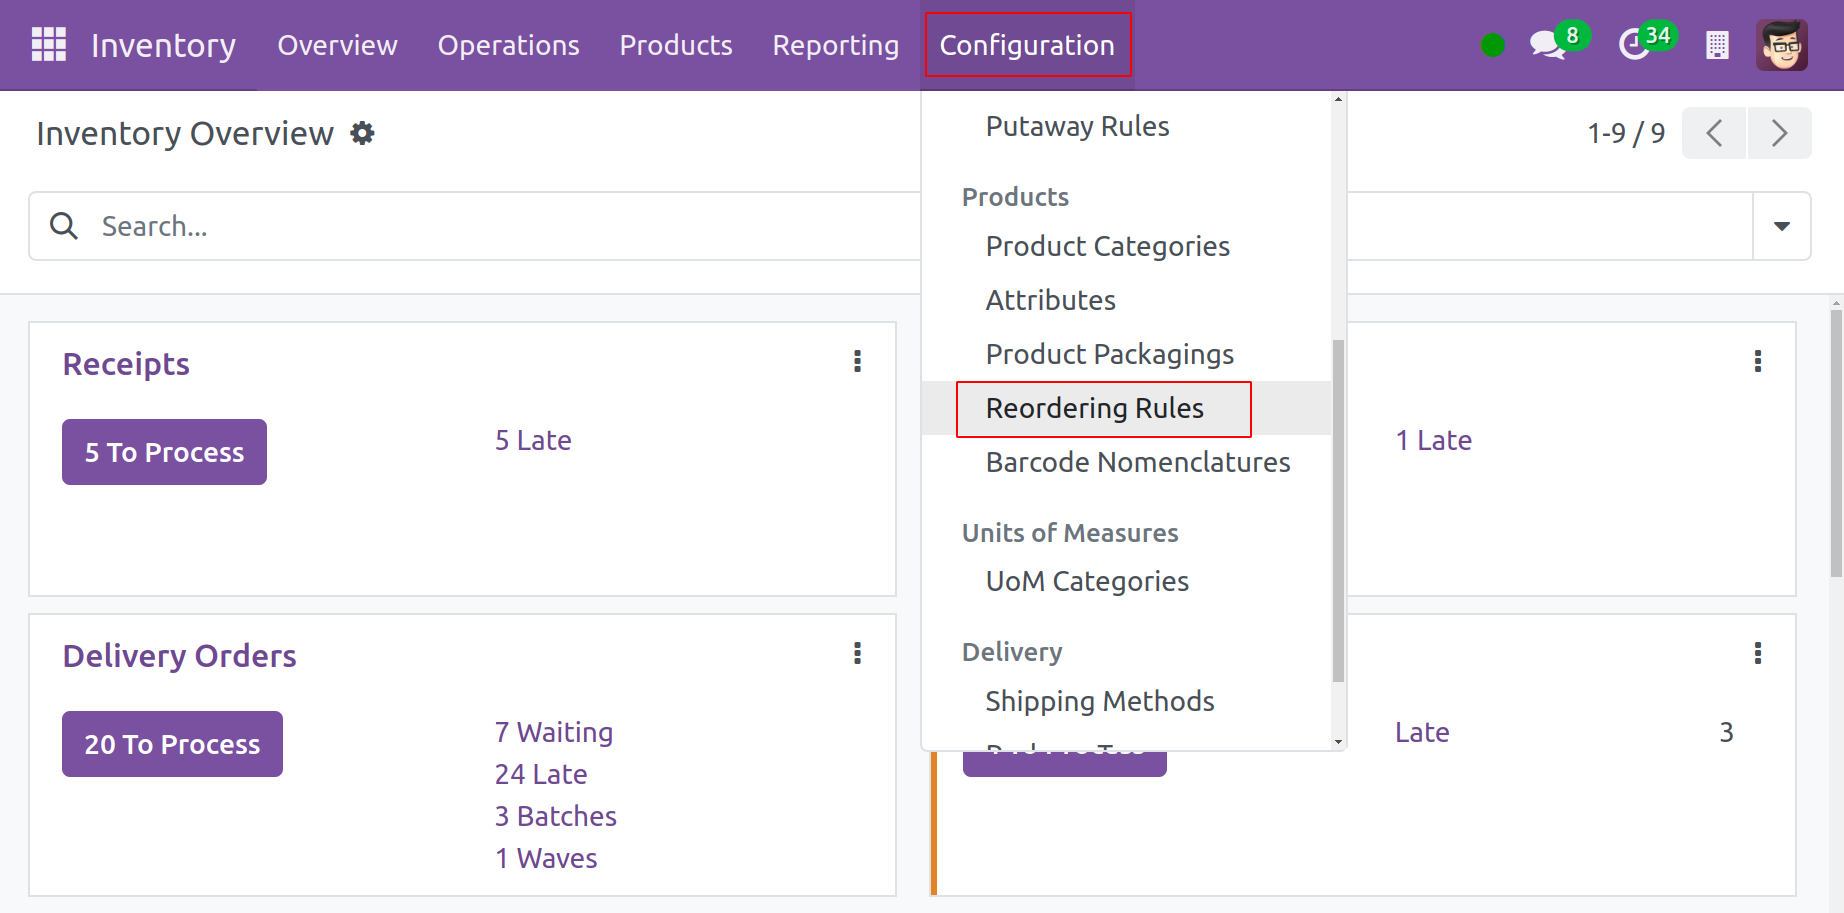Open the apps grid home menu
The height and width of the screenshot is (913, 1844).
(48, 45)
